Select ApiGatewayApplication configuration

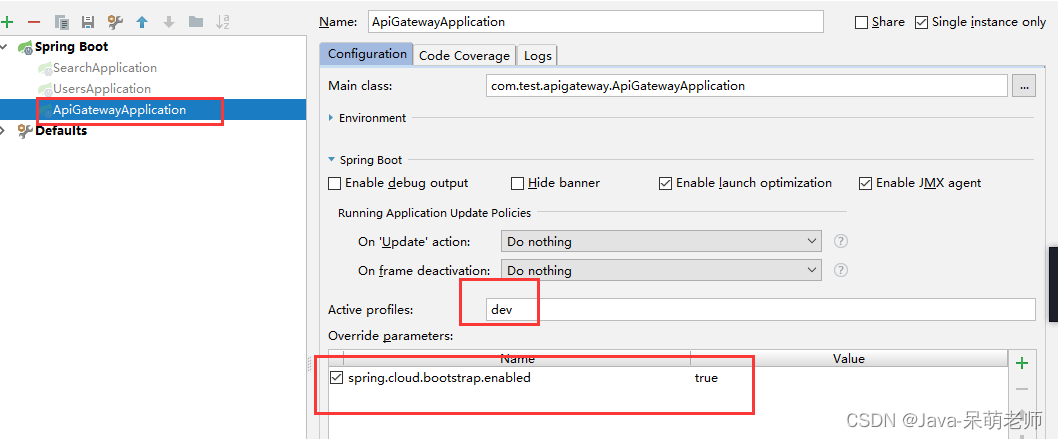pyautogui.click(x=119, y=110)
